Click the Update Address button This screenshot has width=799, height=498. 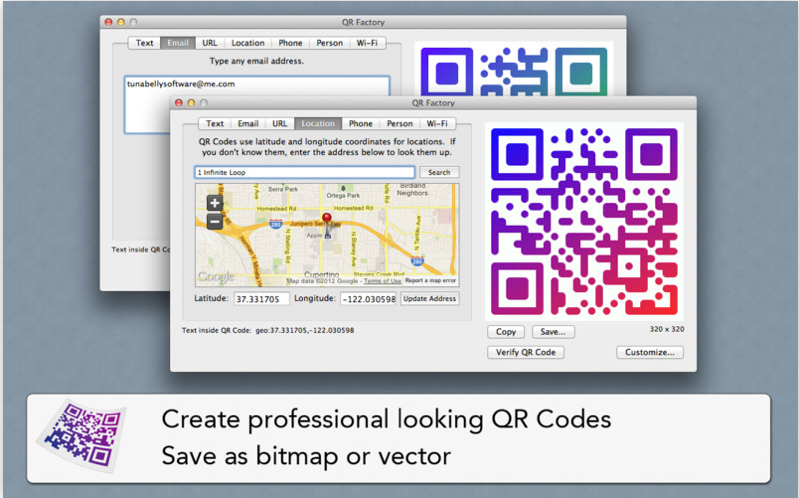click(x=430, y=298)
